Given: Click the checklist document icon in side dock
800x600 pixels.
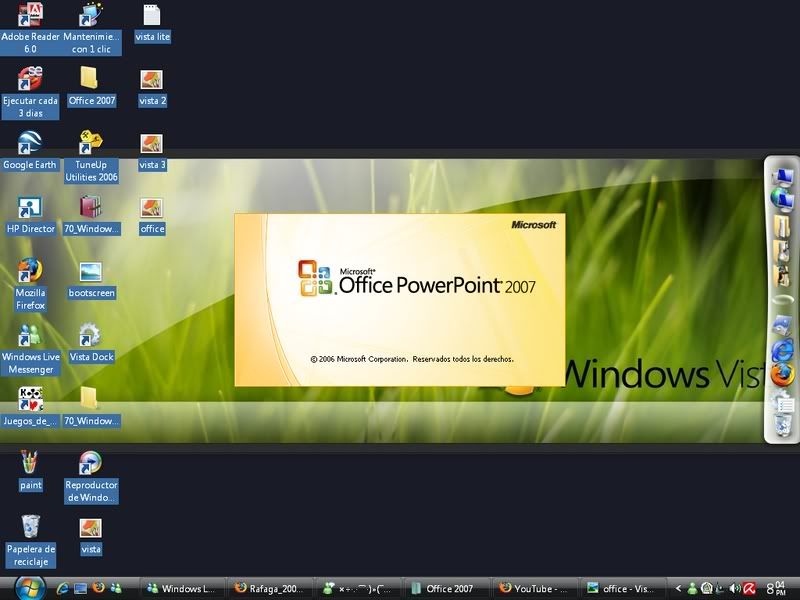Looking at the screenshot, I should (783, 402).
